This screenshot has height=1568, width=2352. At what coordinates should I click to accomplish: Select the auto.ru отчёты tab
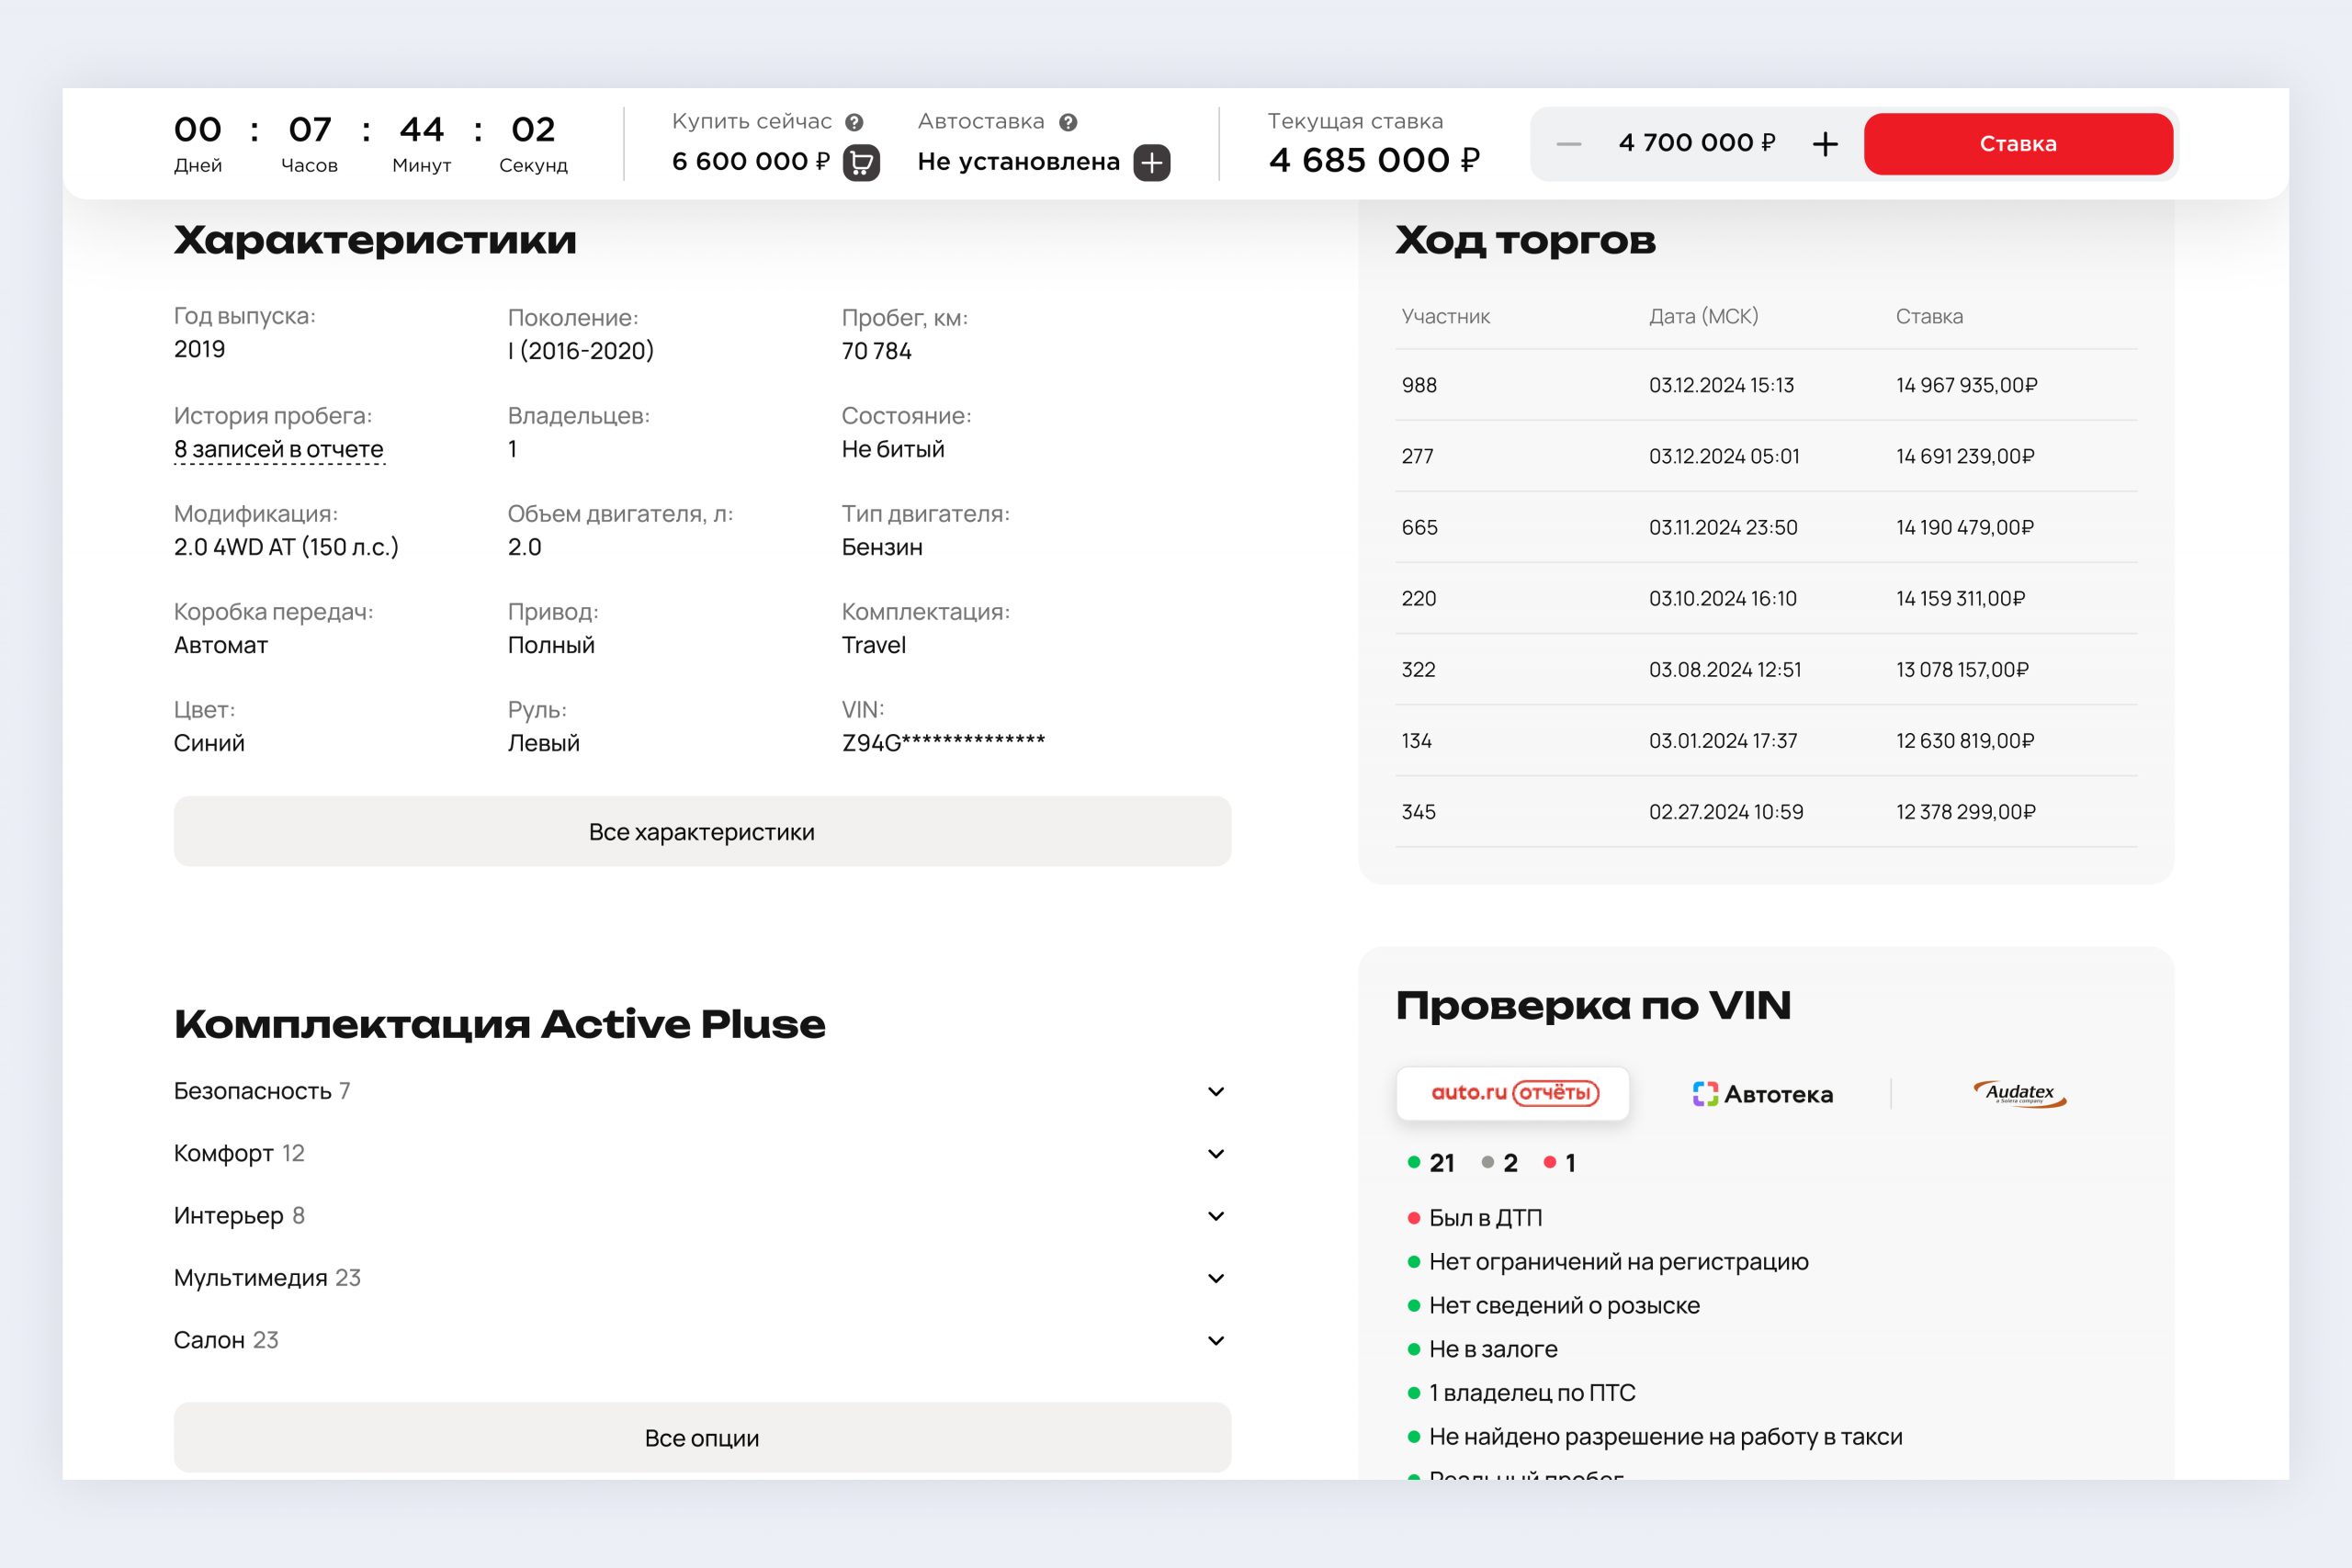1513,1093
